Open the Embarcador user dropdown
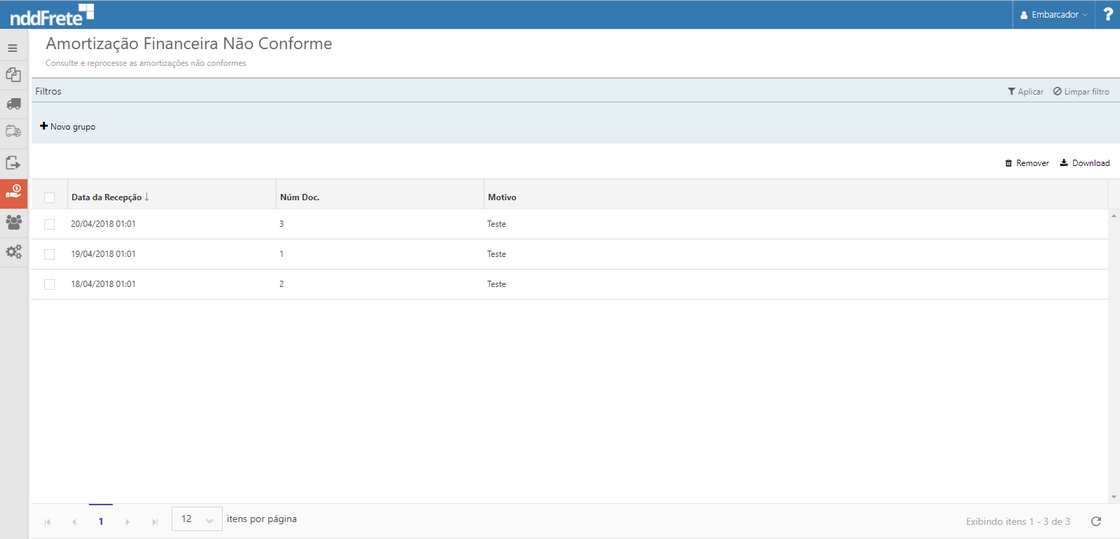 pyautogui.click(x=1053, y=15)
